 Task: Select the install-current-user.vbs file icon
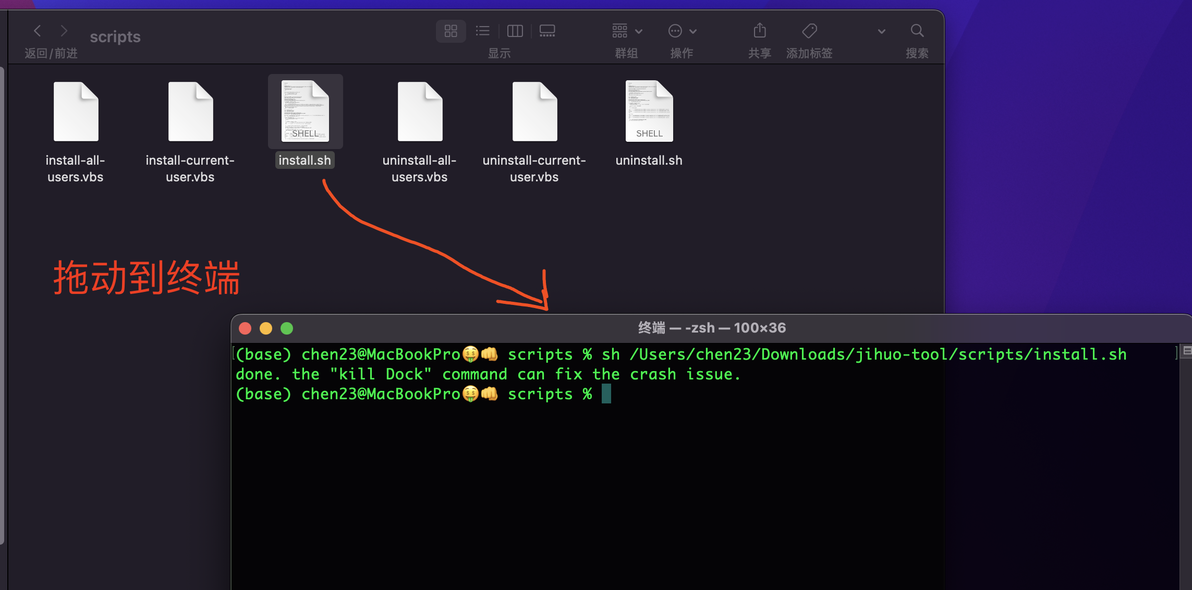coord(190,111)
